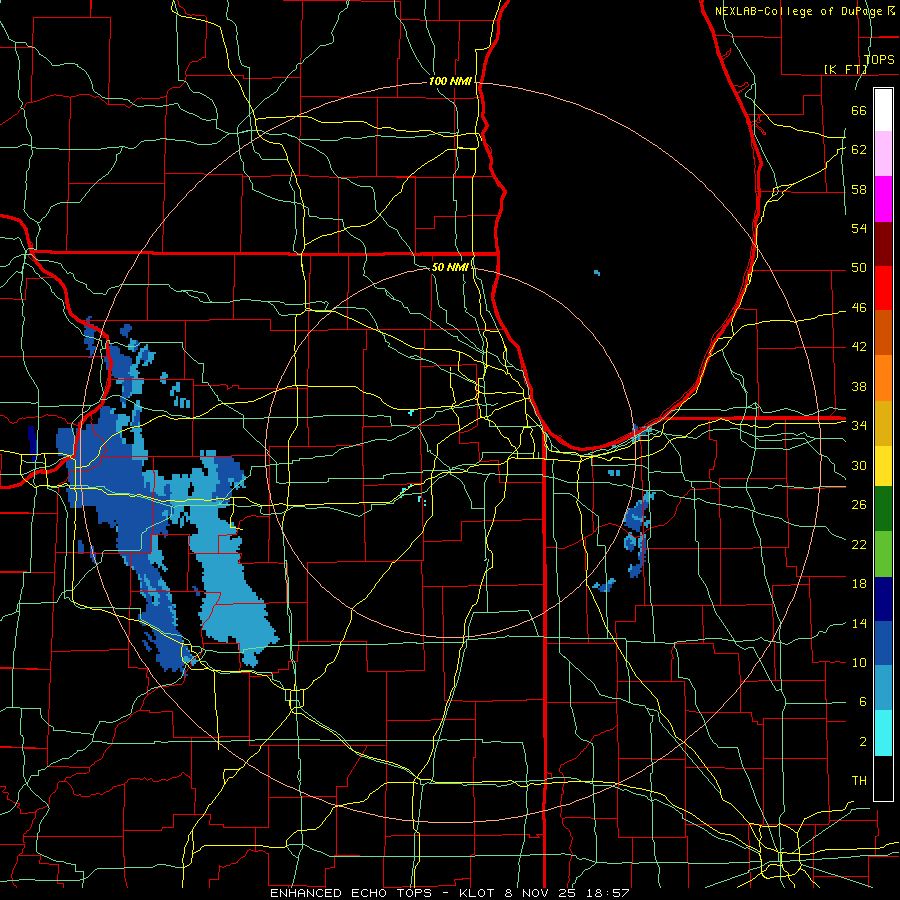The image size is (900, 900).
Task: Click the legend value 66
Action: pos(859,110)
